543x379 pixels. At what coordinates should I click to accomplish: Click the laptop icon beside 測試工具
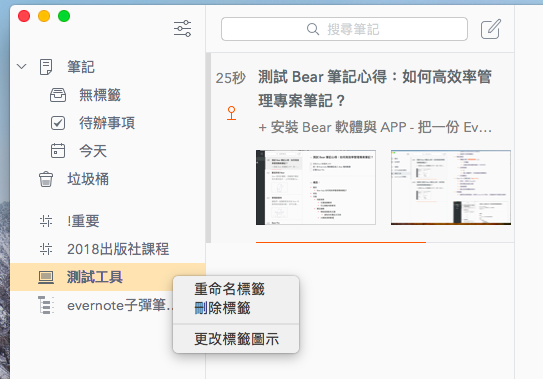[x=46, y=277]
